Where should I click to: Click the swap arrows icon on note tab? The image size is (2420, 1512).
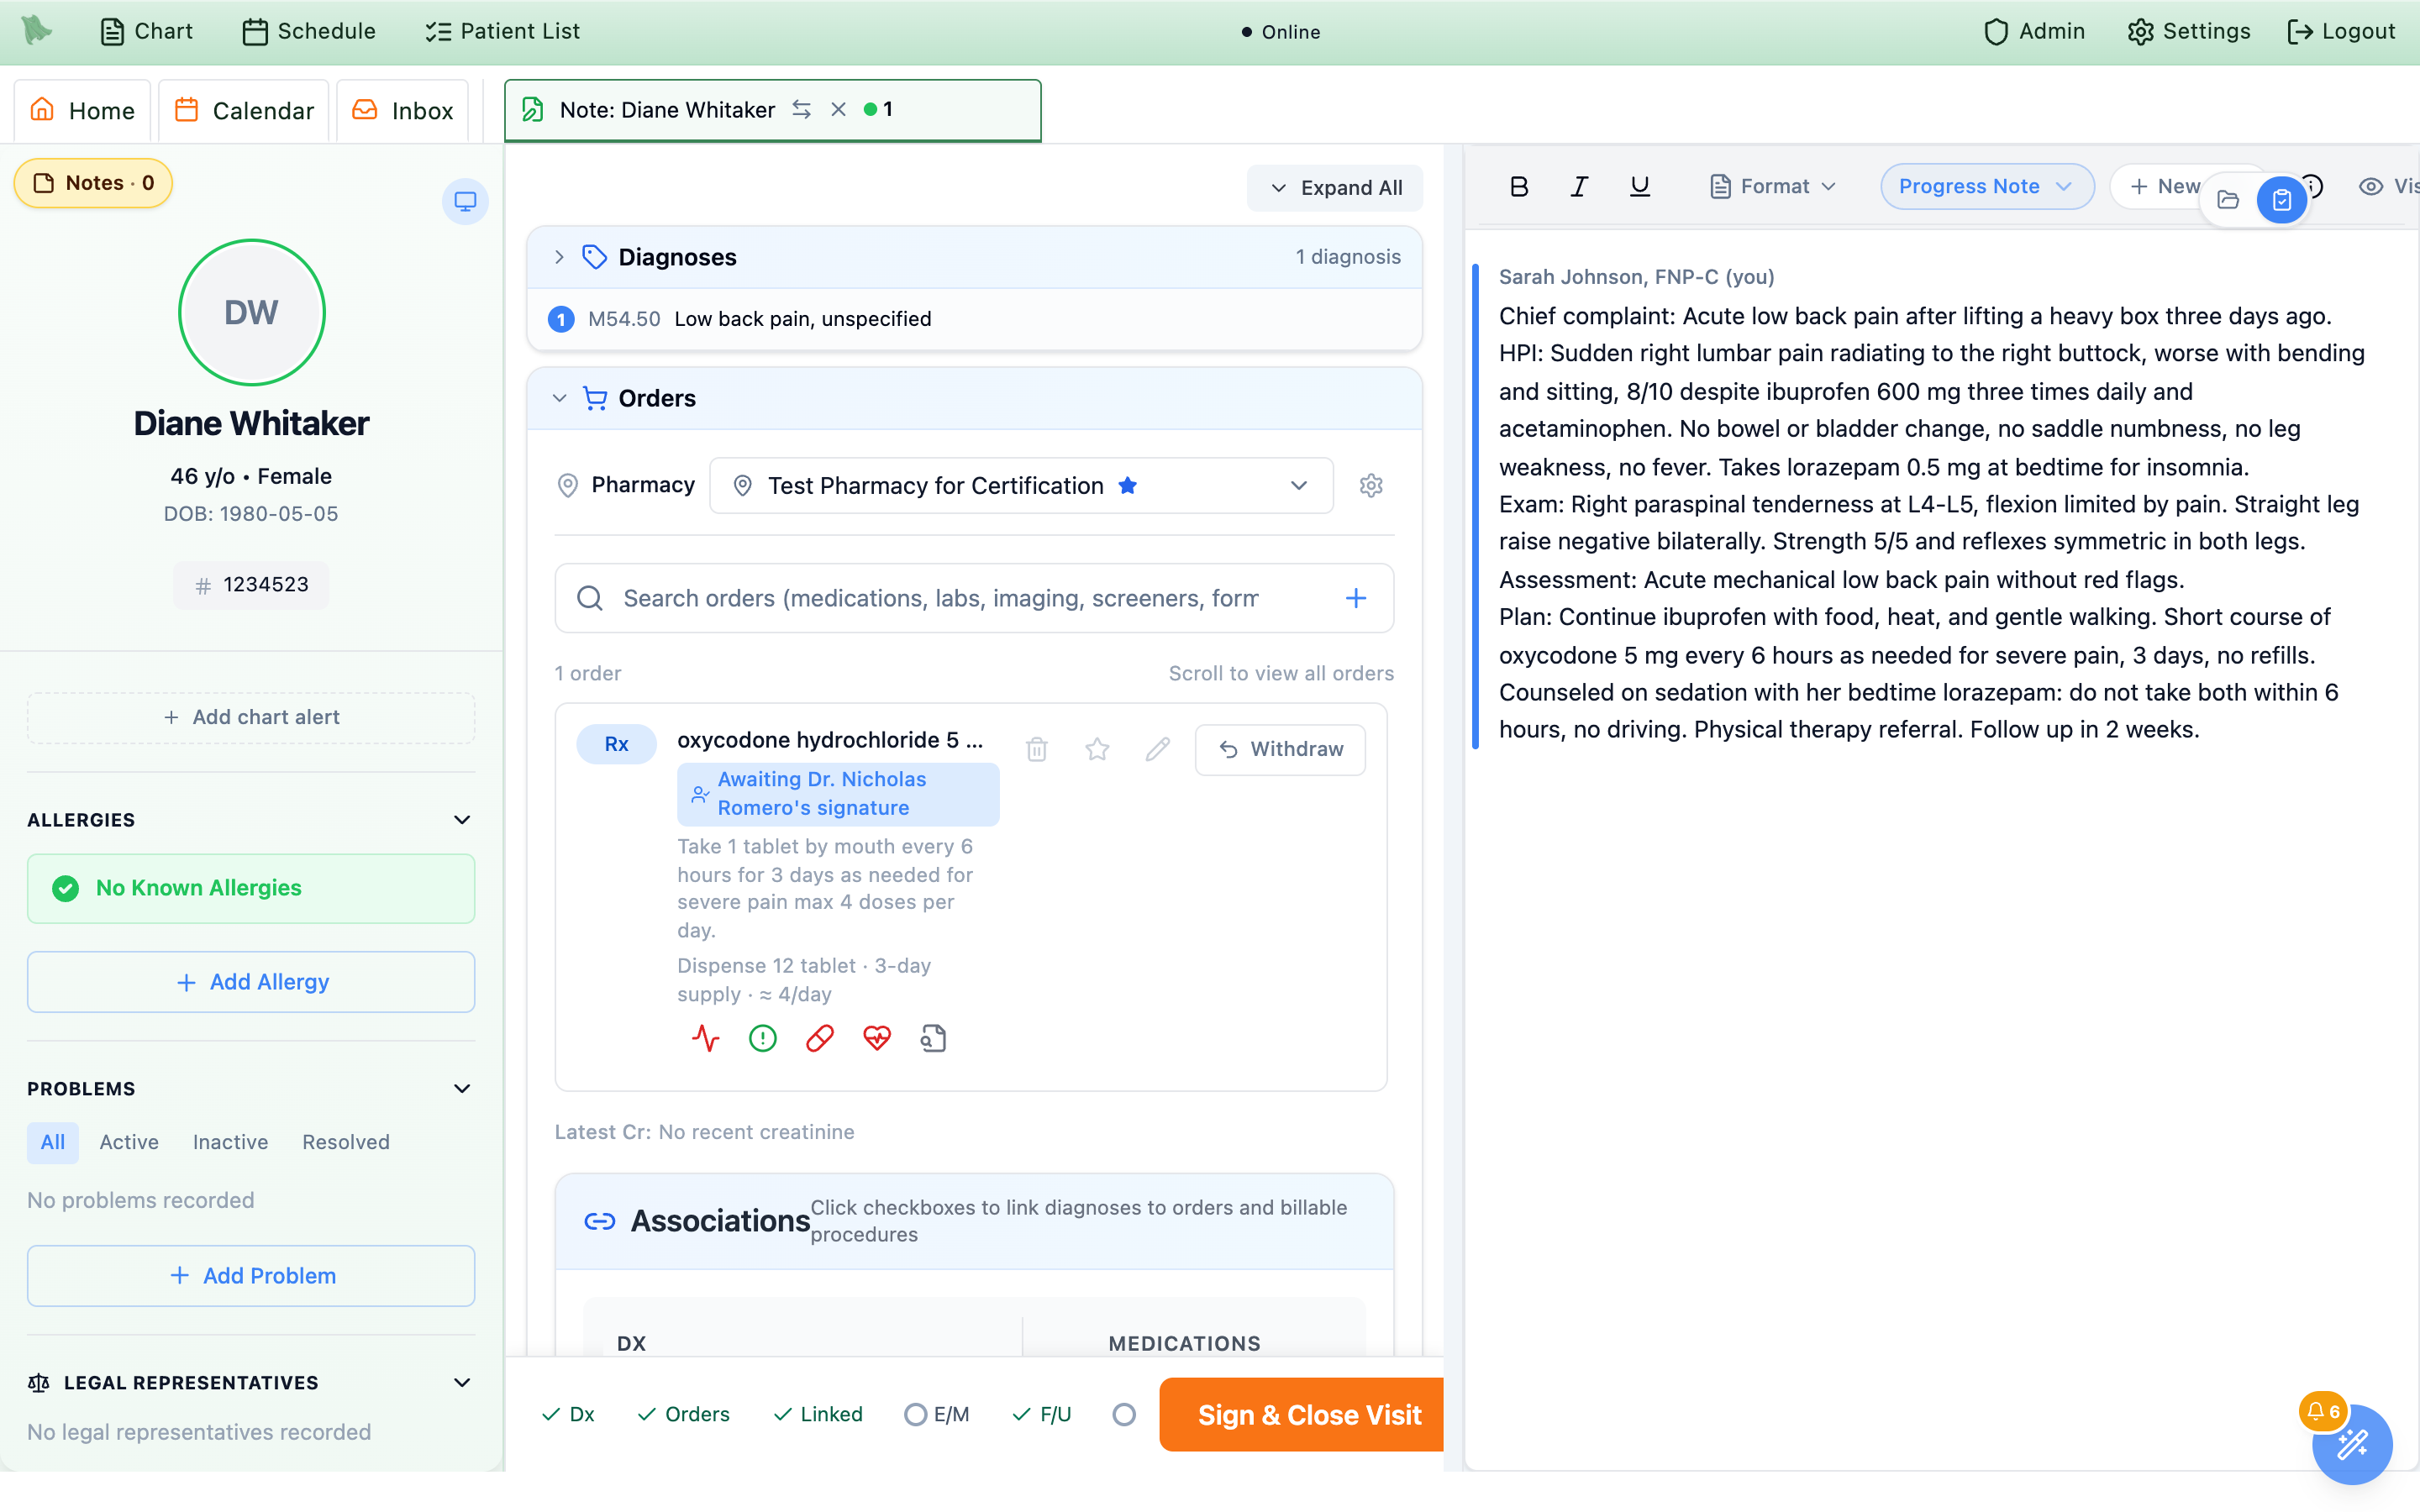(801, 109)
